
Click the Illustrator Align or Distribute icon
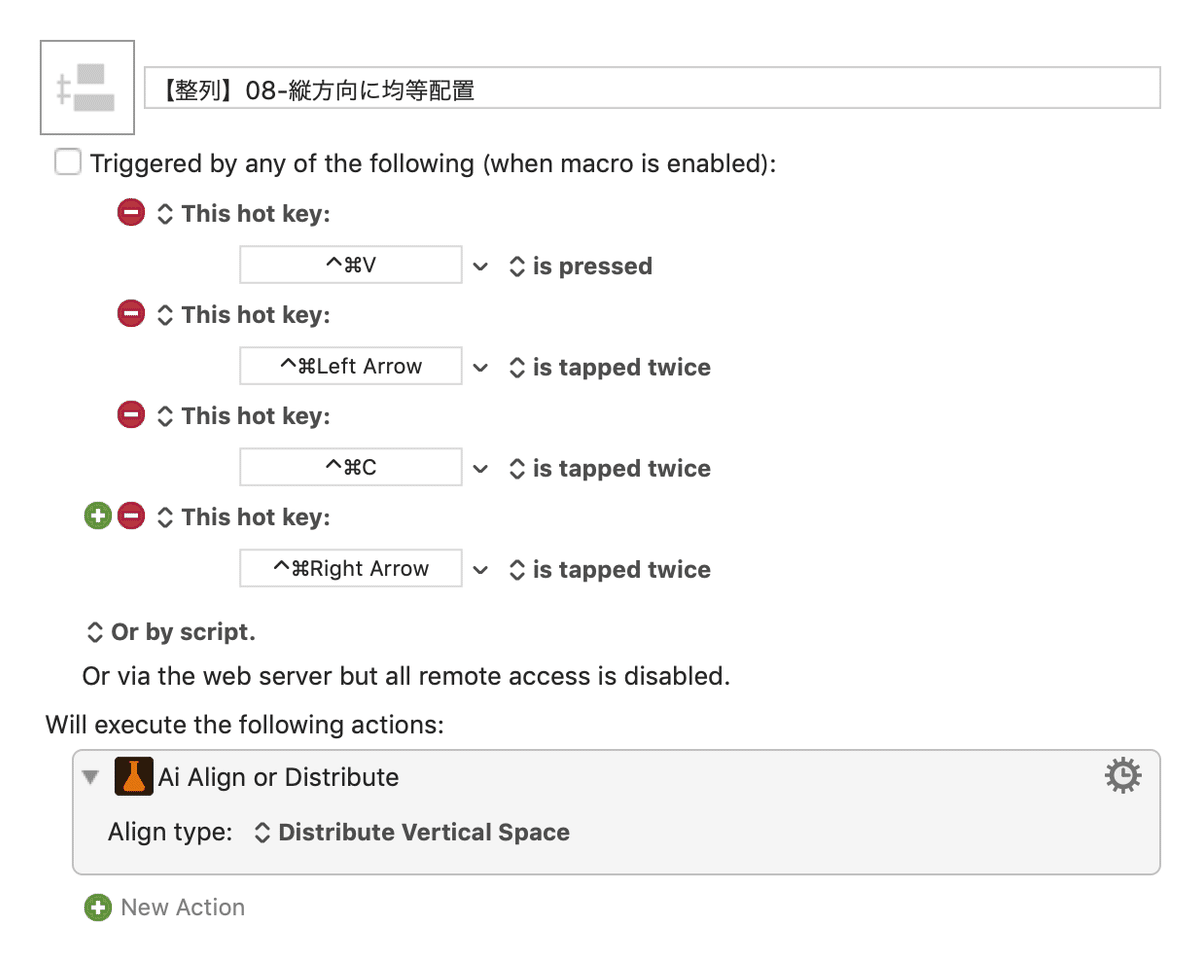tap(134, 777)
